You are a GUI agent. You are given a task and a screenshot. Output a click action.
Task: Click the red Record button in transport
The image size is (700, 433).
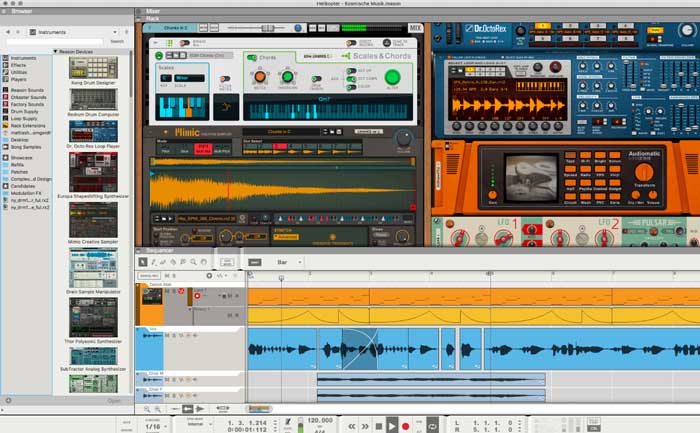[405, 426]
